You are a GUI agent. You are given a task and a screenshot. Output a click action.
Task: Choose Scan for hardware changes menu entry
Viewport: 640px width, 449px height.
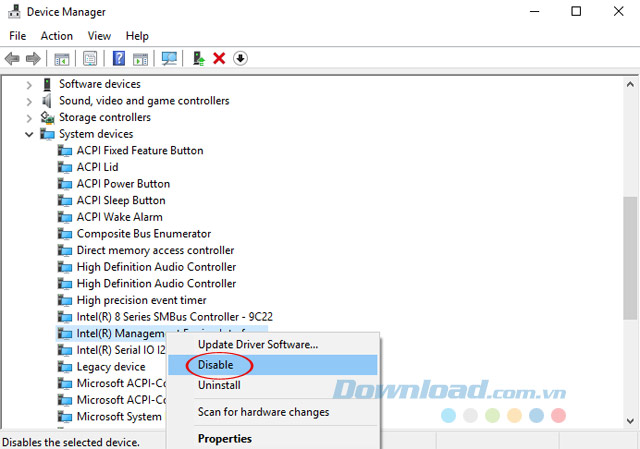tap(273, 412)
